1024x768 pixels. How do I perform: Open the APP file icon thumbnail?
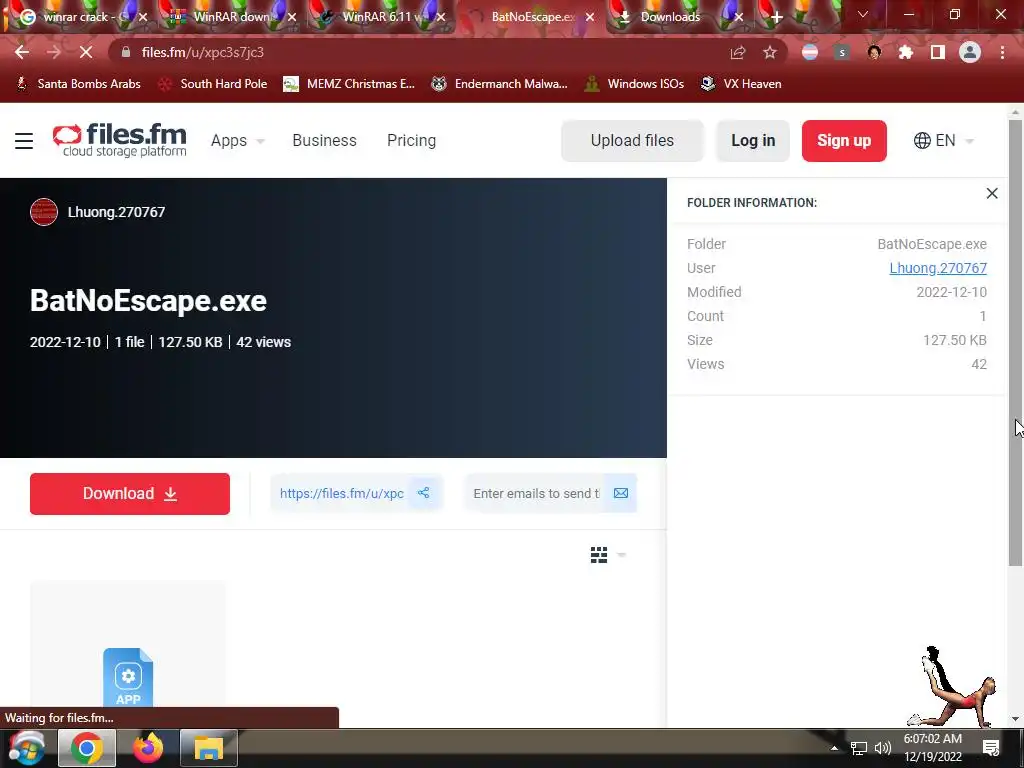128,678
